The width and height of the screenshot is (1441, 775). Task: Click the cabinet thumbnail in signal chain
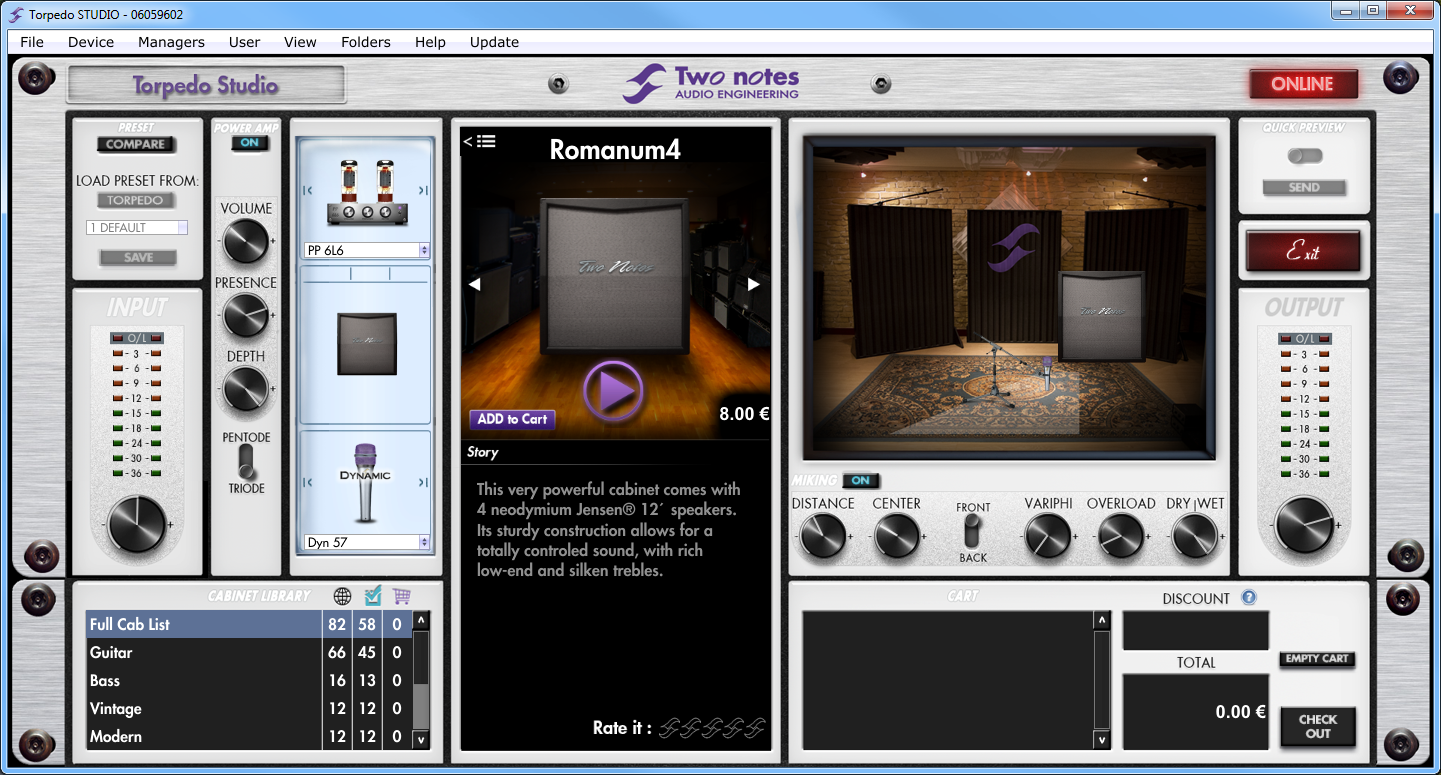point(366,343)
